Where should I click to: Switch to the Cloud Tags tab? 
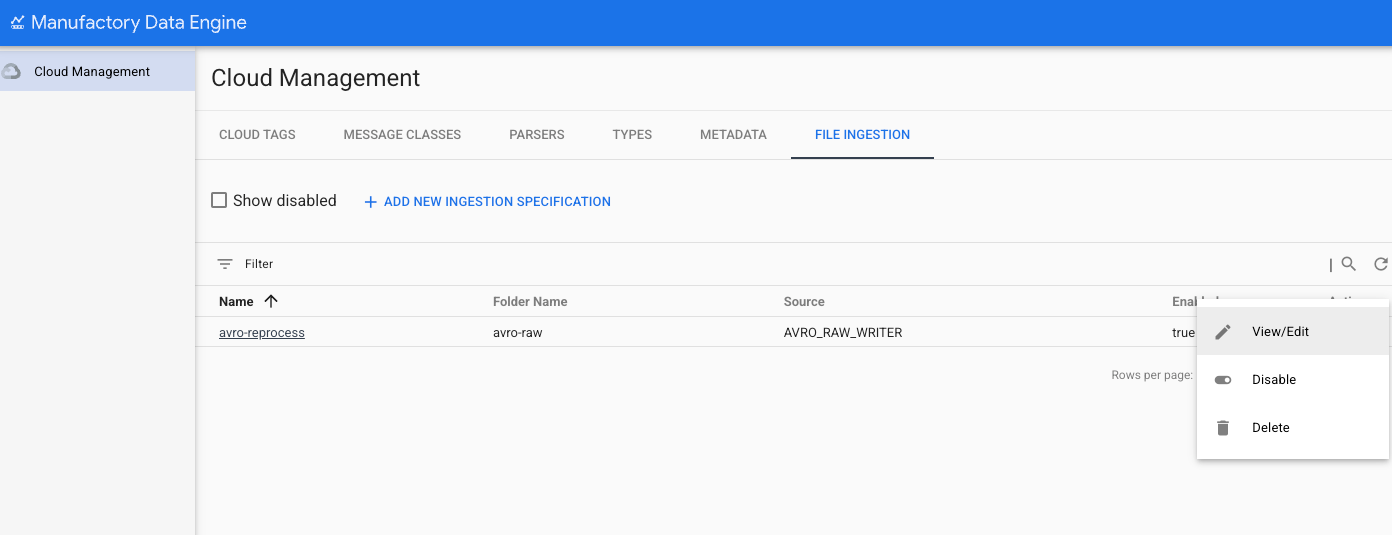coord(257,134)
